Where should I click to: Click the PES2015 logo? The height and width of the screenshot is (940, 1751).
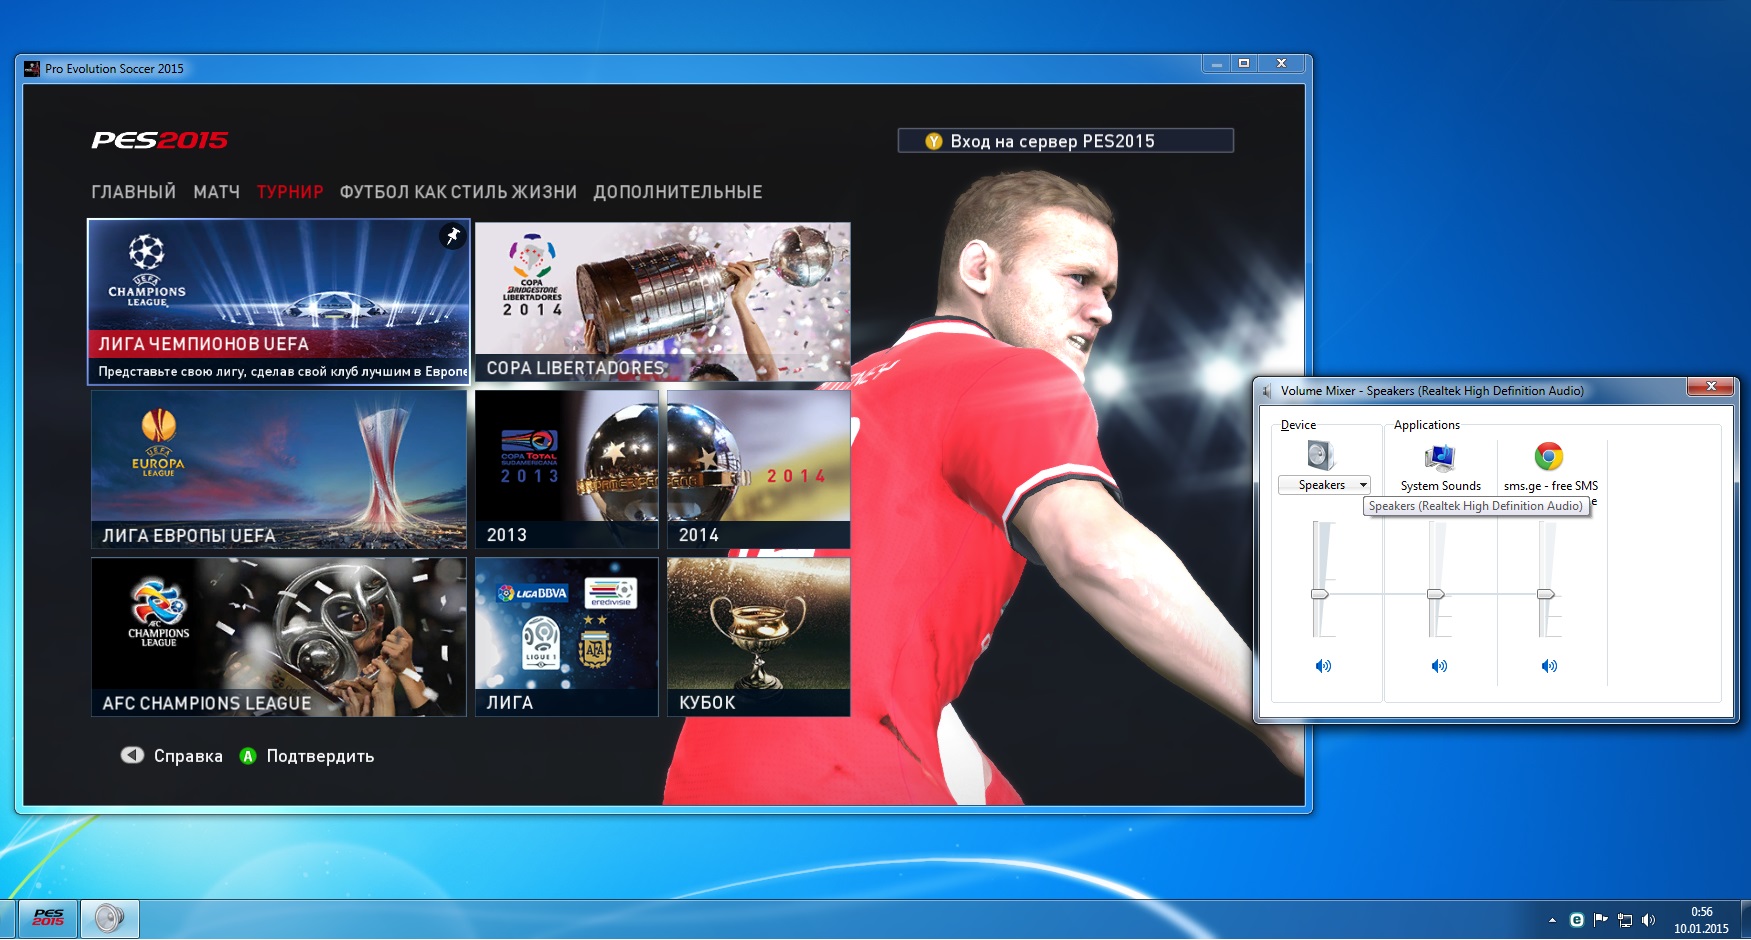[160, 140]
